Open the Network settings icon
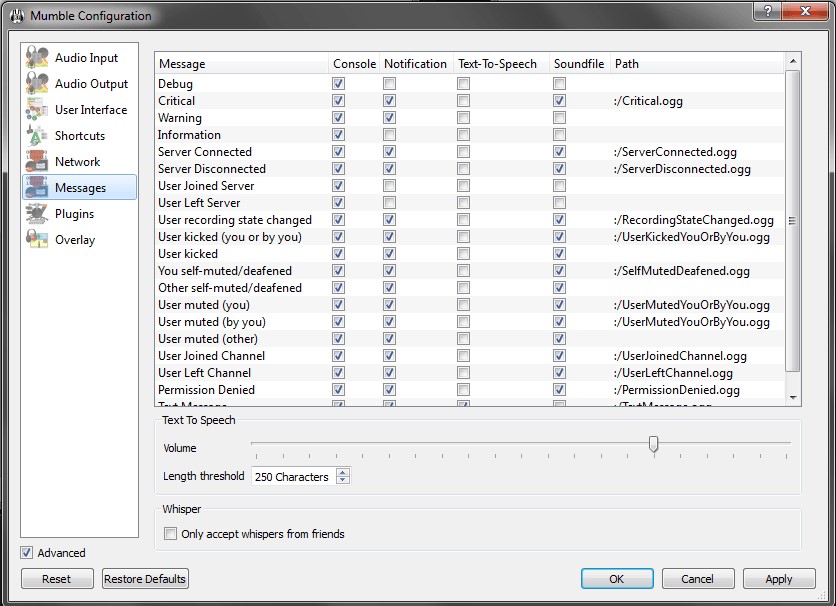Image resolution: width=836 pixels, height=606 pixels. click(37, 162)
